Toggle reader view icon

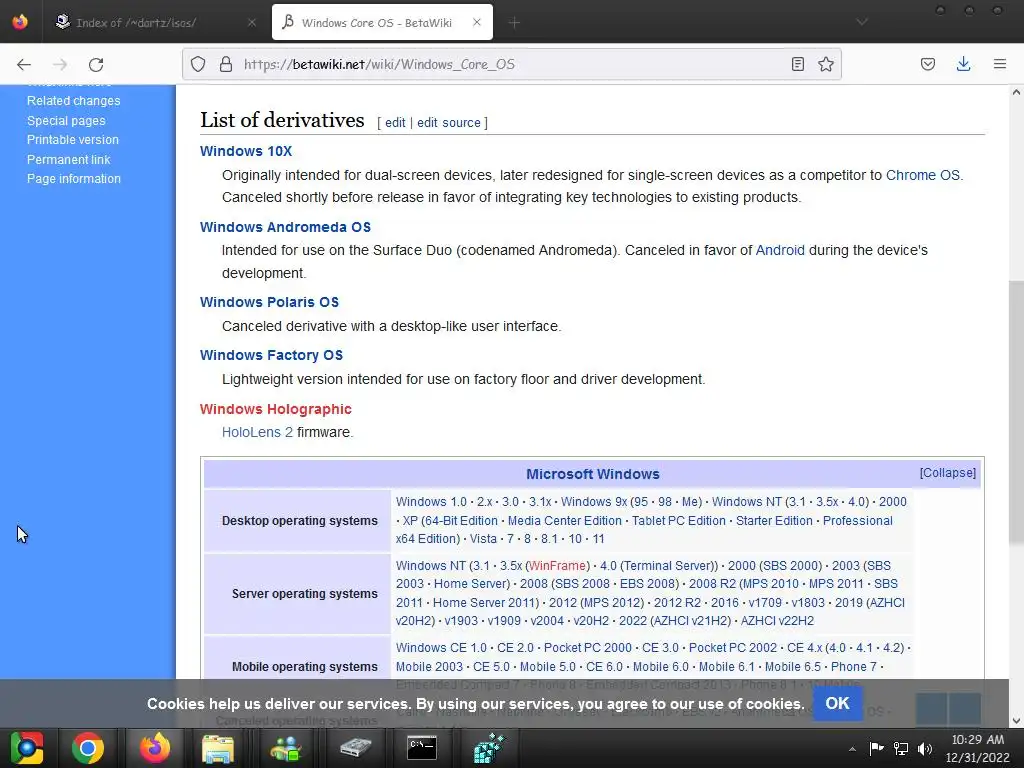tap(797, 64)
